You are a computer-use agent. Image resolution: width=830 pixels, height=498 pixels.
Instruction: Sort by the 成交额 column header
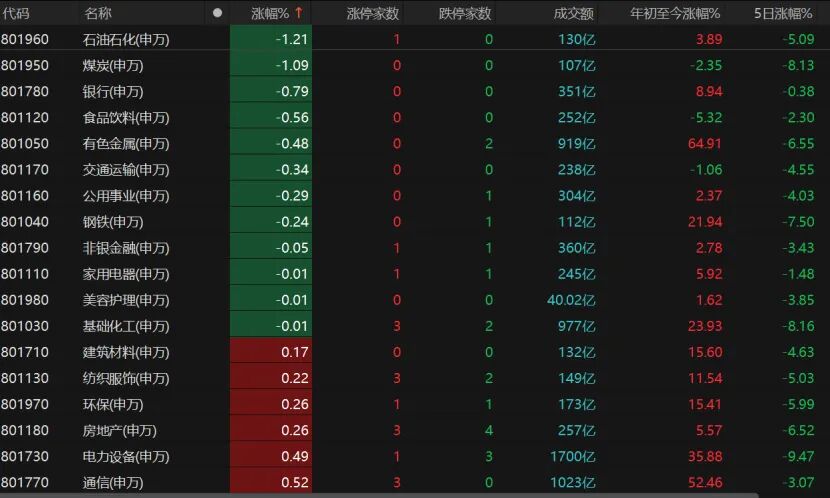(573, 13)
